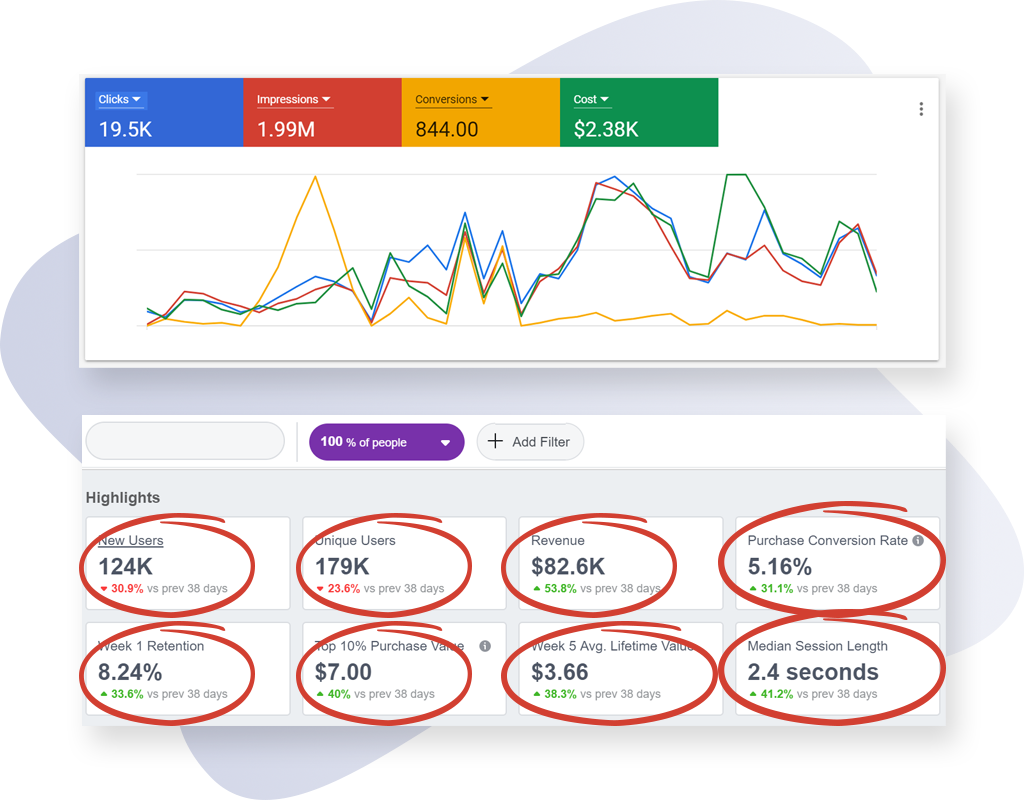The height and width of the screenshot is (800, 1025).
Task: Open the three-dot chart options menu
Action: 921,109
